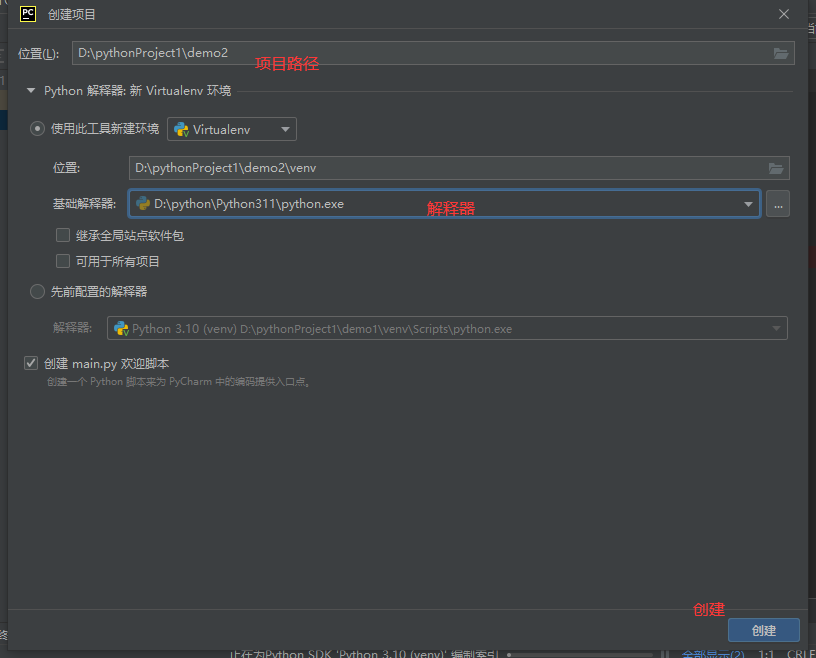Image resolution: width=816 pixels, height=658 pixels.
Task: Click the Python icon beside Python 3.10 (venv)
Action: pos(121,328)
